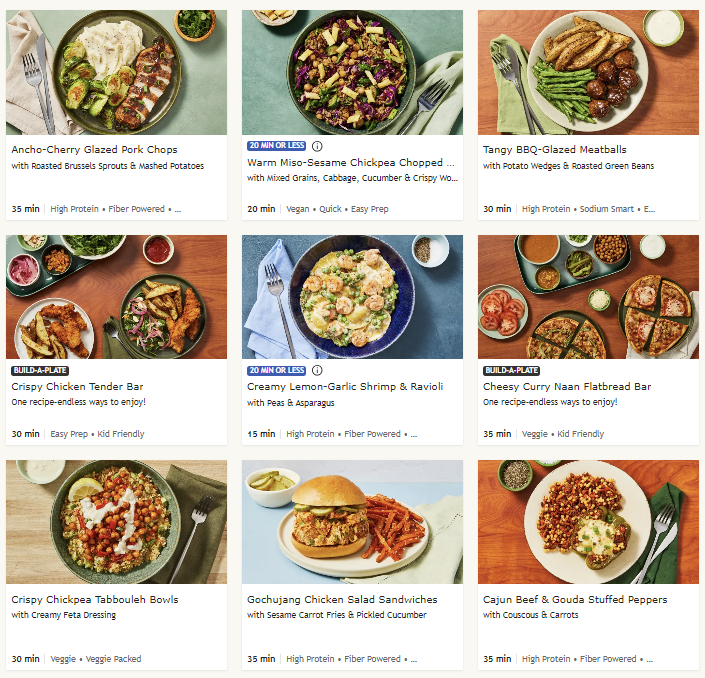Viewport: 705px width, 678px height.
Task: Click the Cheesy Curry Naan Flatbread Bar title
Action: point(567,387)
